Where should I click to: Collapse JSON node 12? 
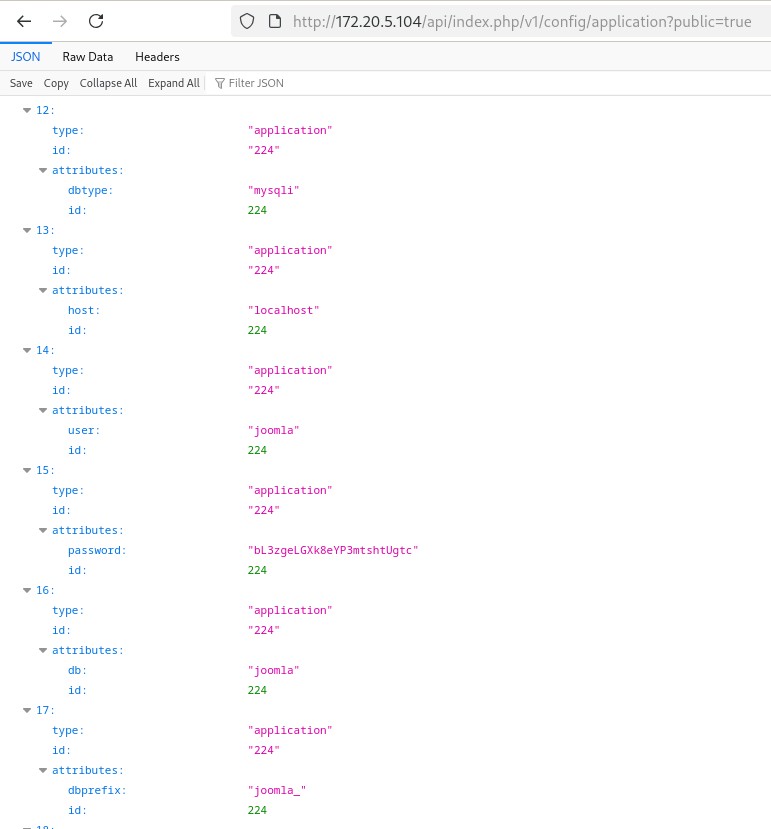coord(27,110)
